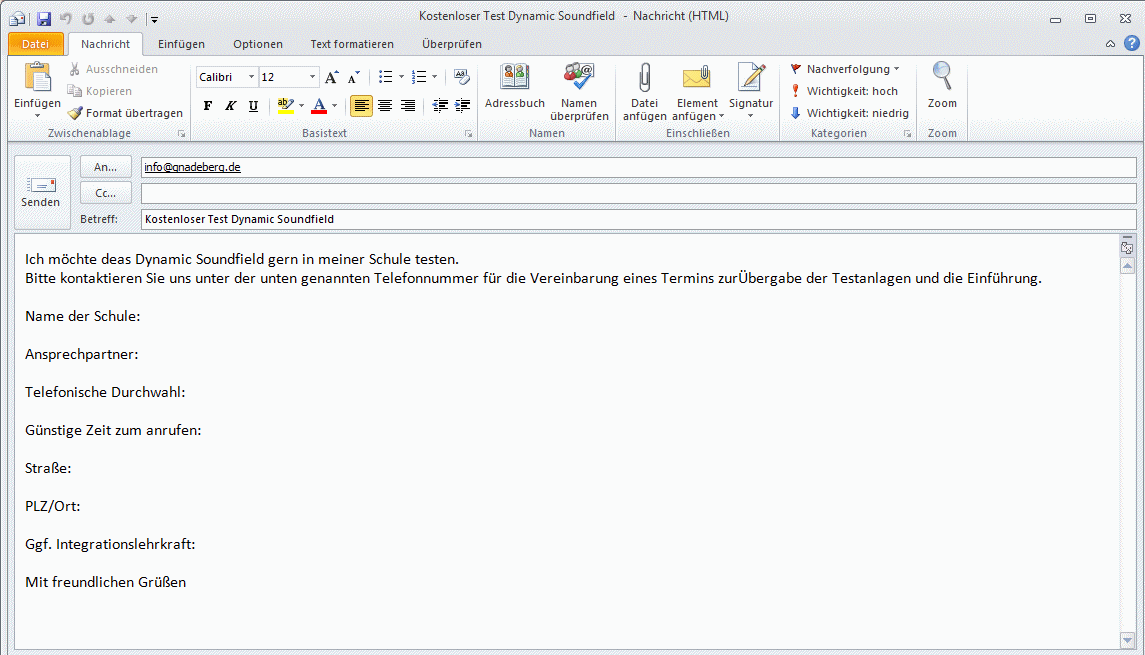The height and width of the screenshot is (655, 1145).
Task: Toggle italic (K) formatting
Action: click(230, 106)
